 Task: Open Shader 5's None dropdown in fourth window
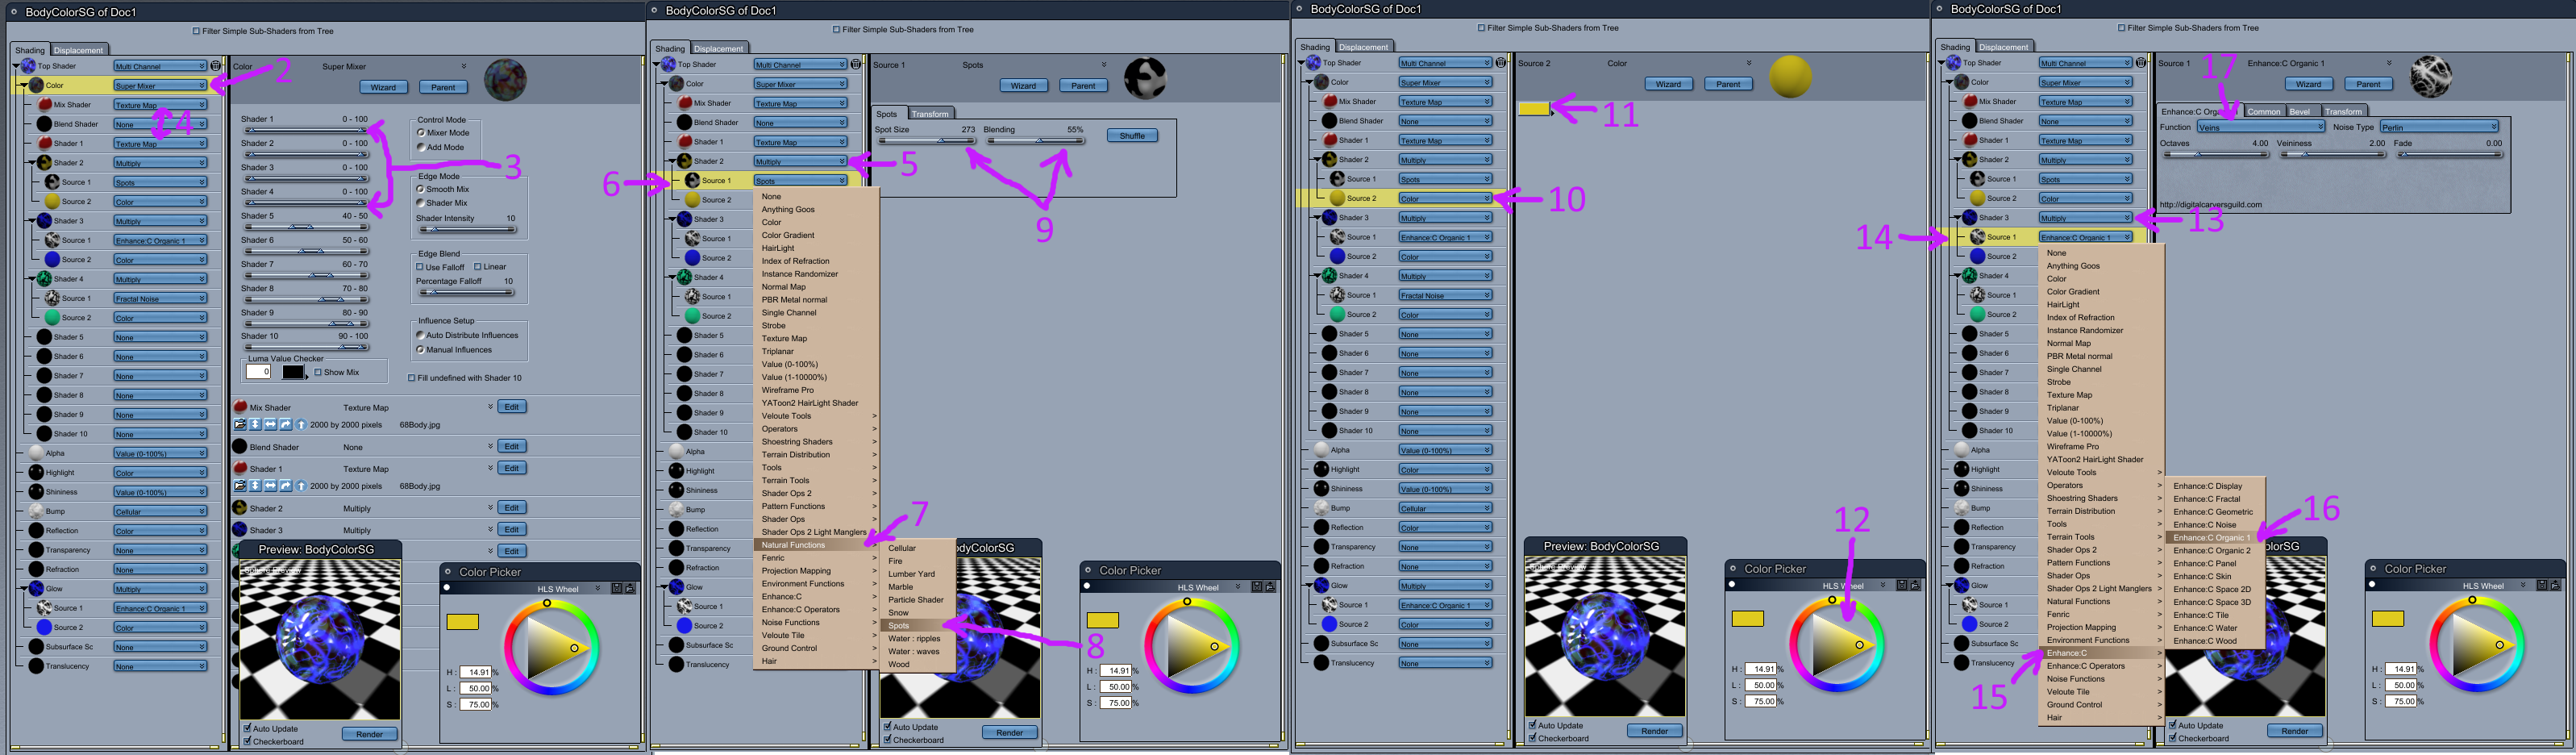[2085, 334]
